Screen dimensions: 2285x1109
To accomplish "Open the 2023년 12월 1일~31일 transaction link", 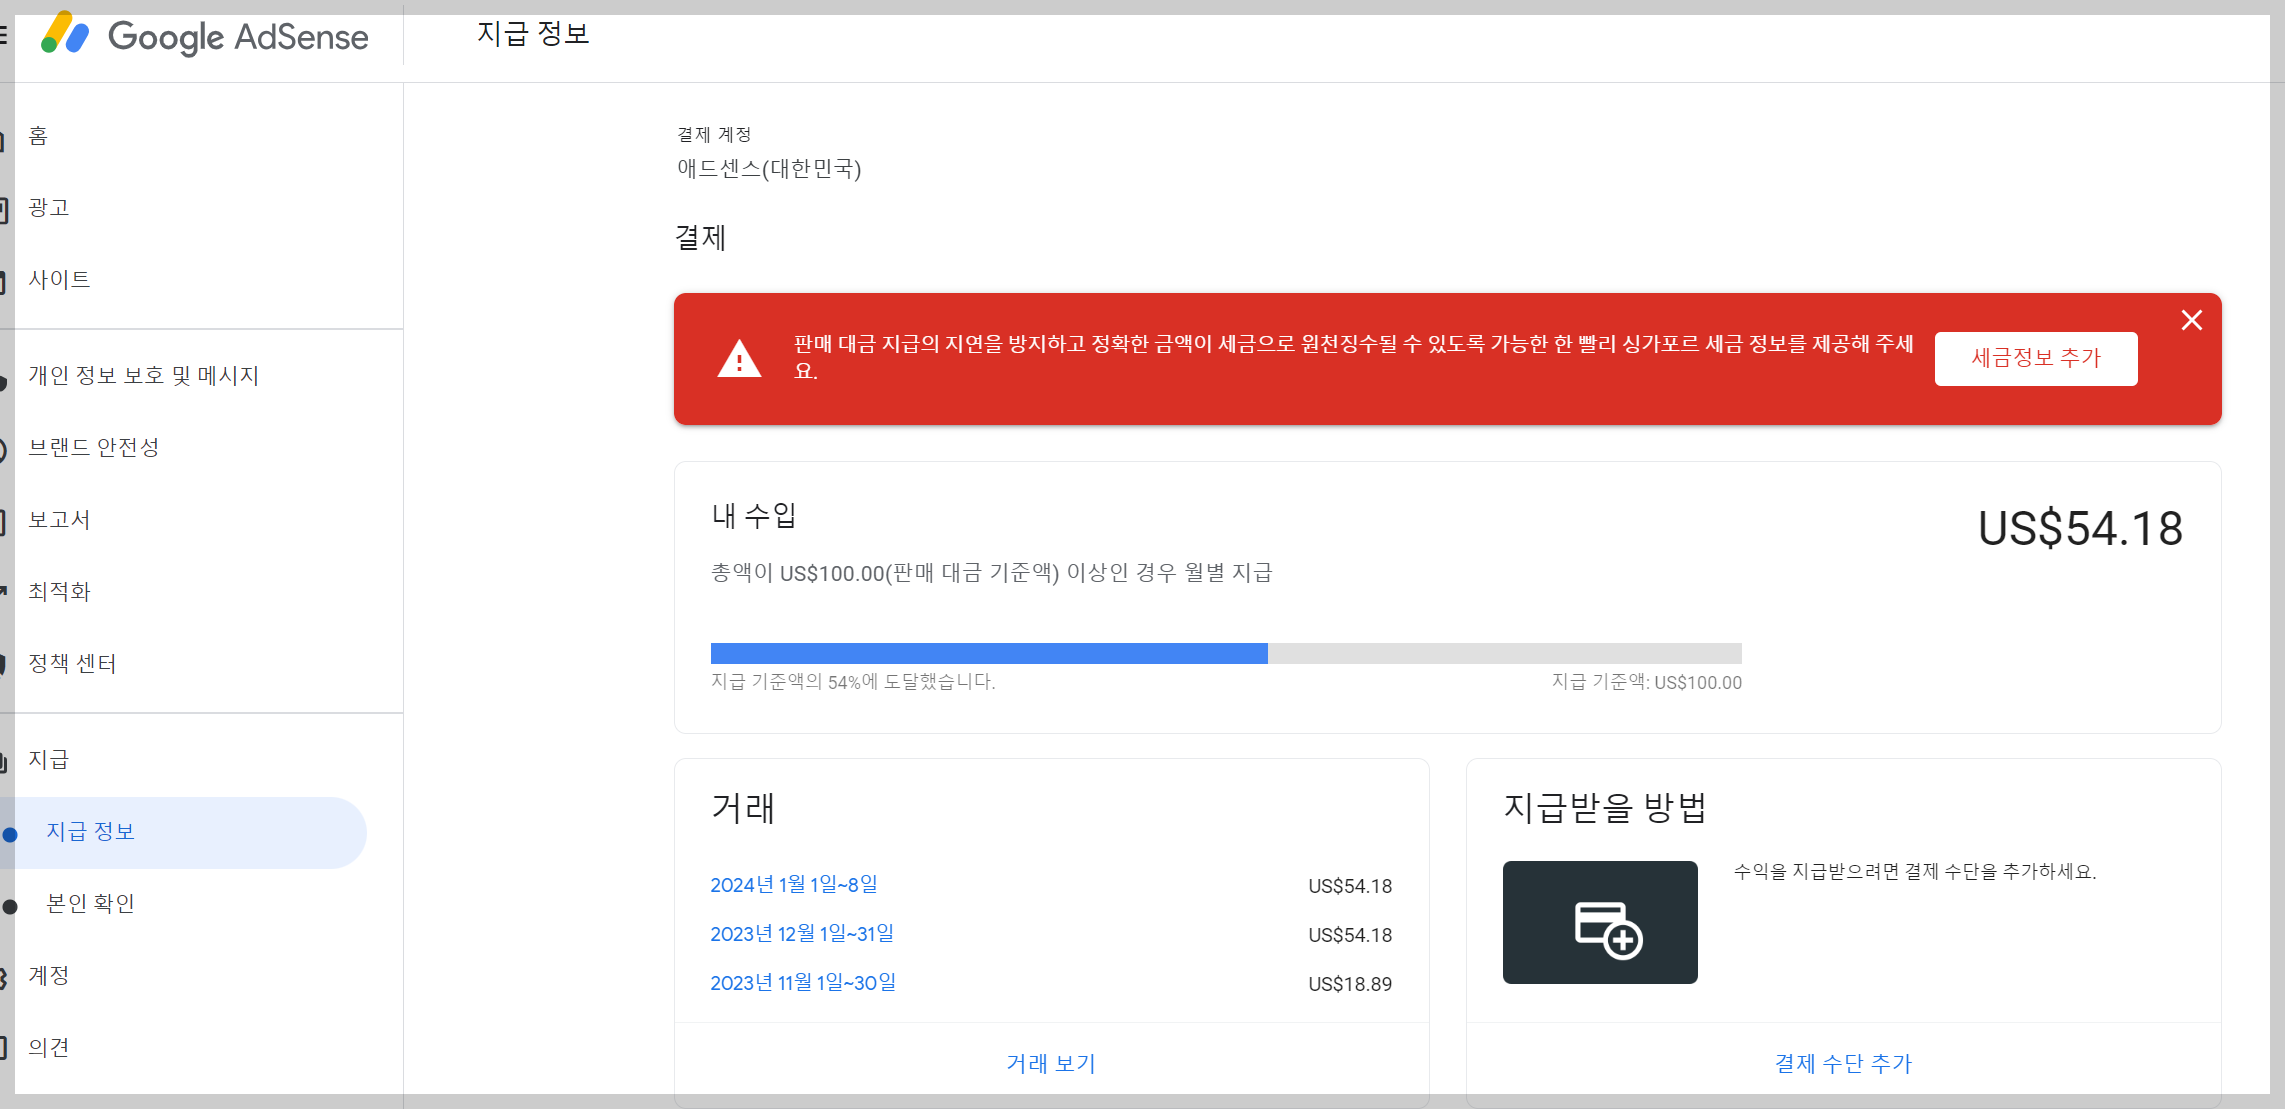I will click(x=801, y=934).
